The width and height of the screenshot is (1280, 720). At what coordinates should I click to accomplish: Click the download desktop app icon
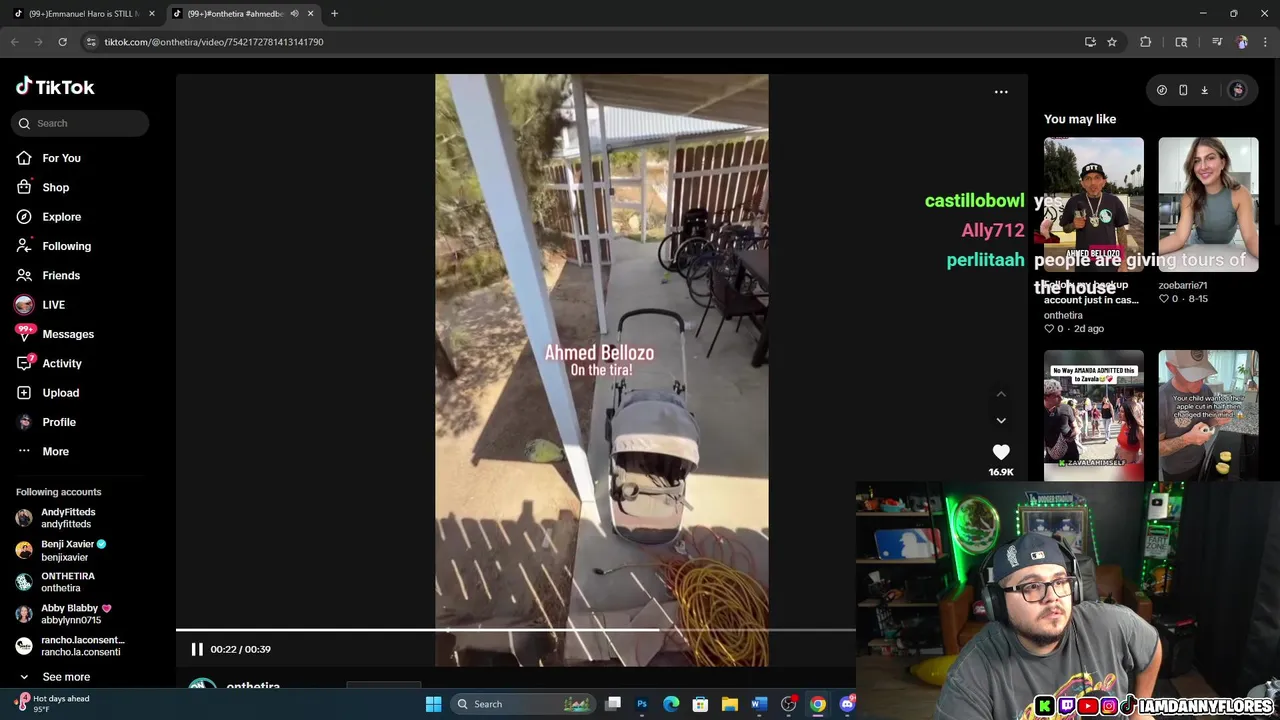tap(1204, 90)
